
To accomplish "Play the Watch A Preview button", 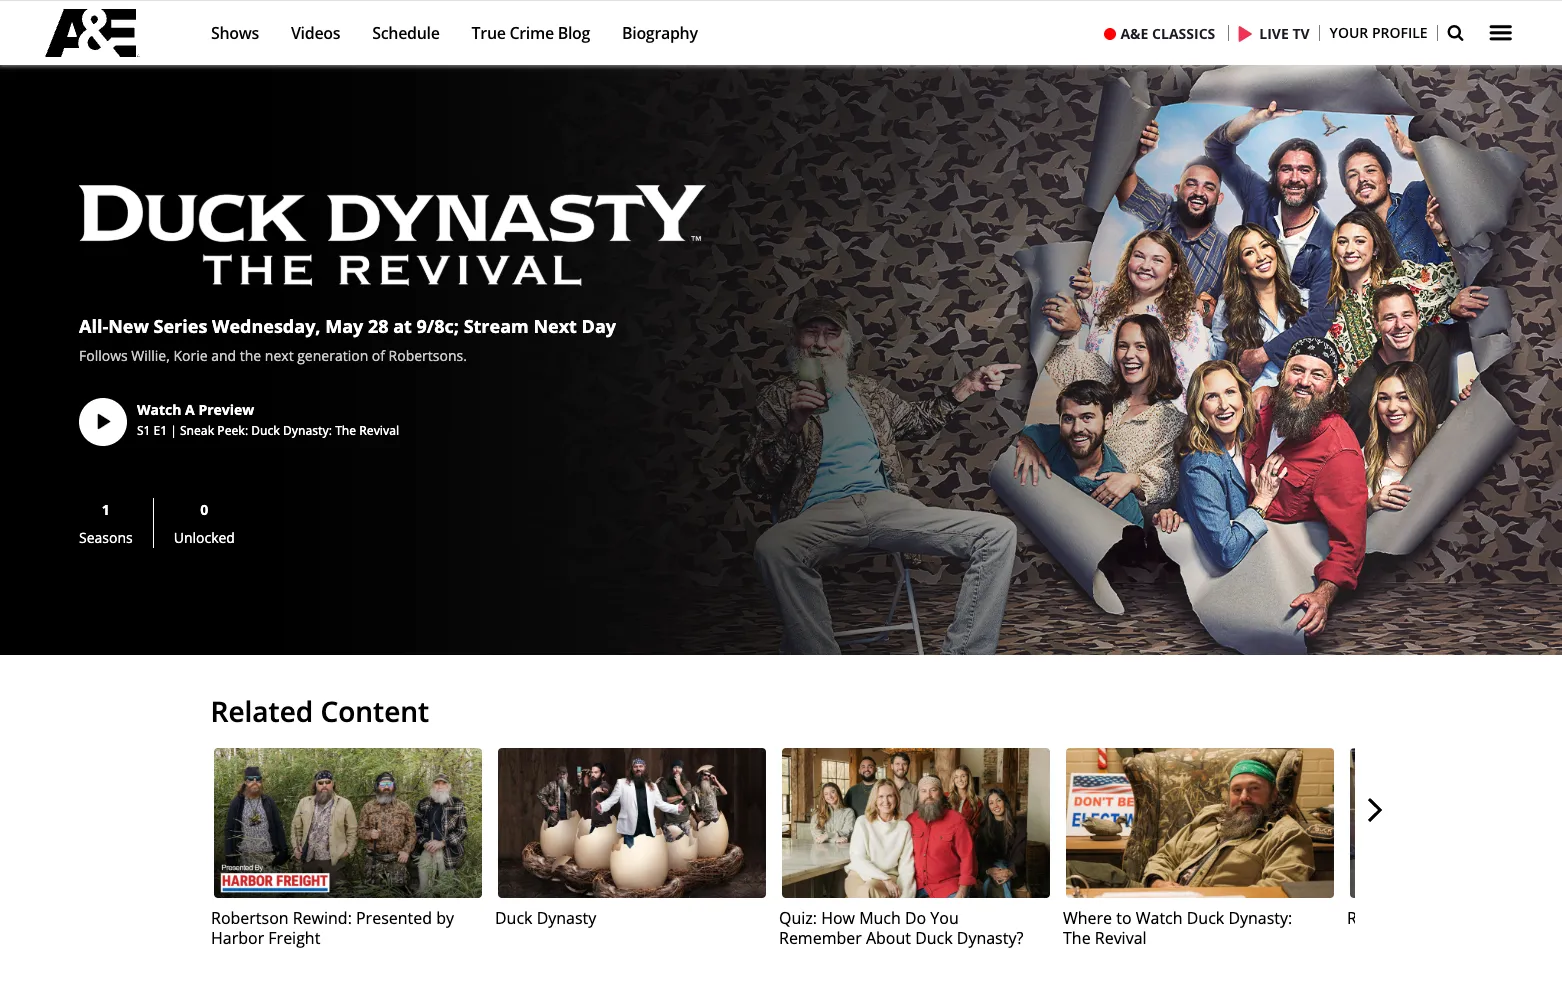I will tap(103, 422).
